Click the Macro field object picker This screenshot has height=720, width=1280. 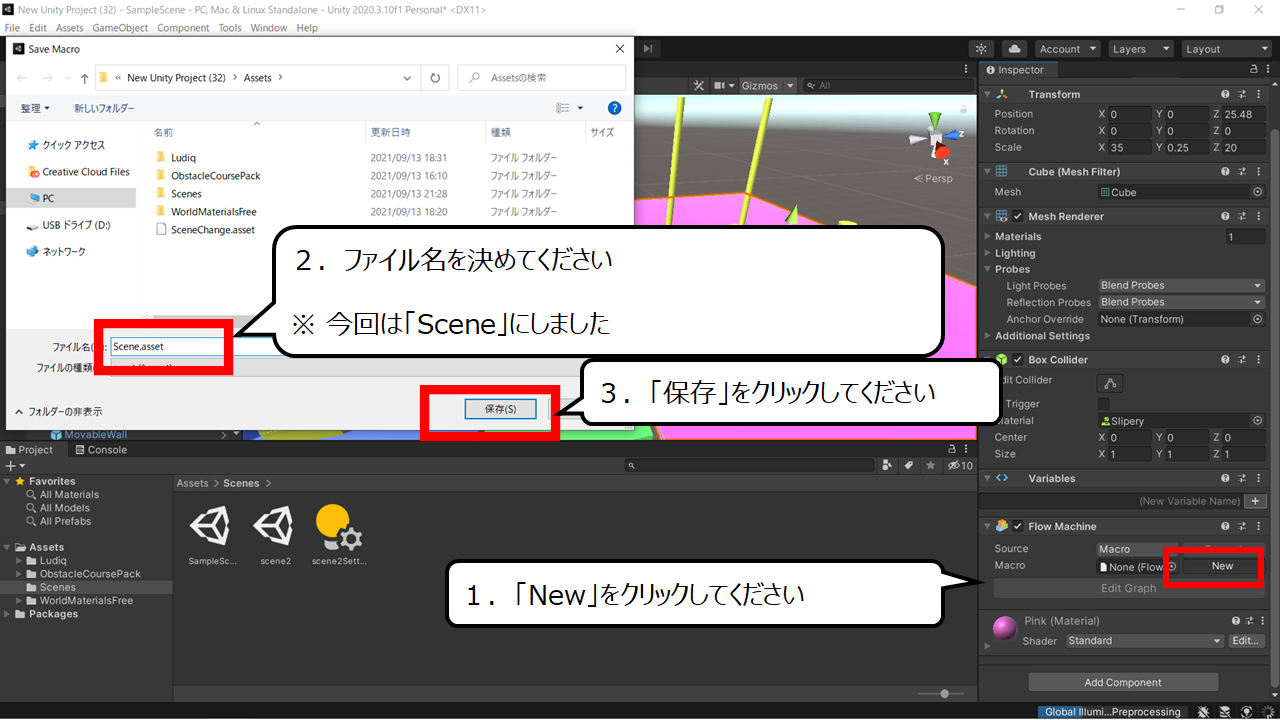point(1170,566)
